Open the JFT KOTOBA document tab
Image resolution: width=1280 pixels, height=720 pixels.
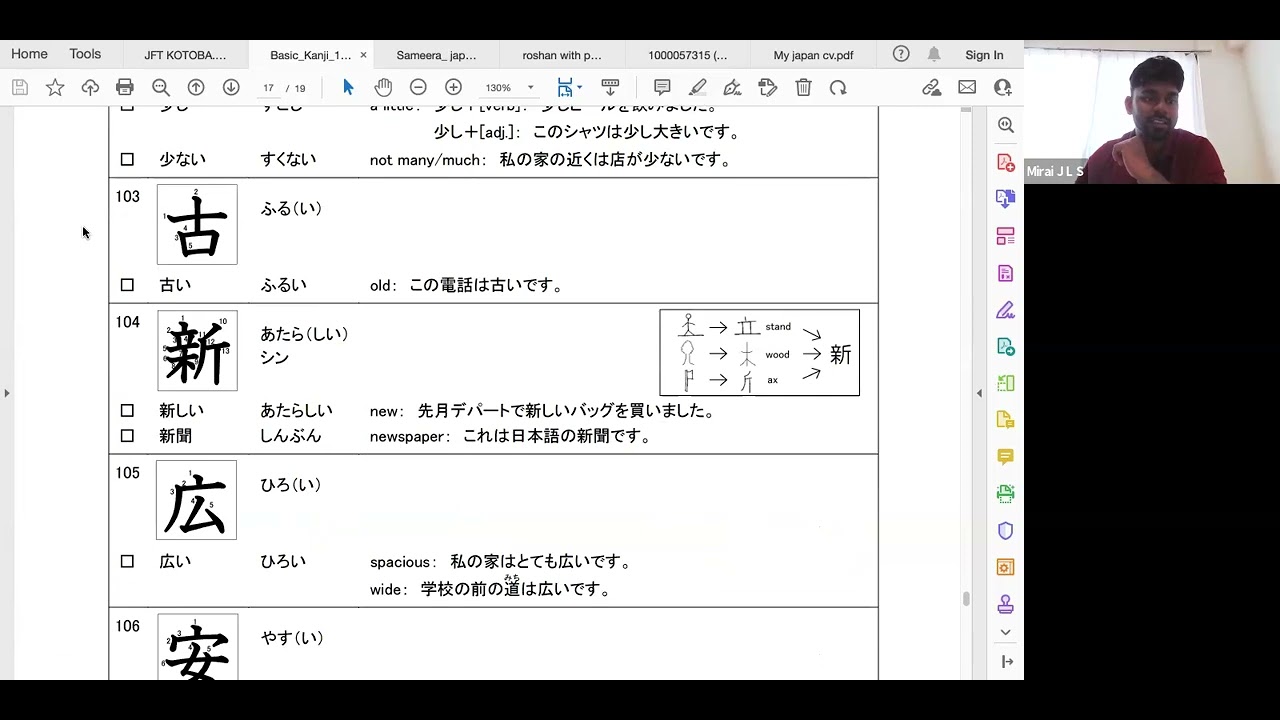[x=185, y=55]
